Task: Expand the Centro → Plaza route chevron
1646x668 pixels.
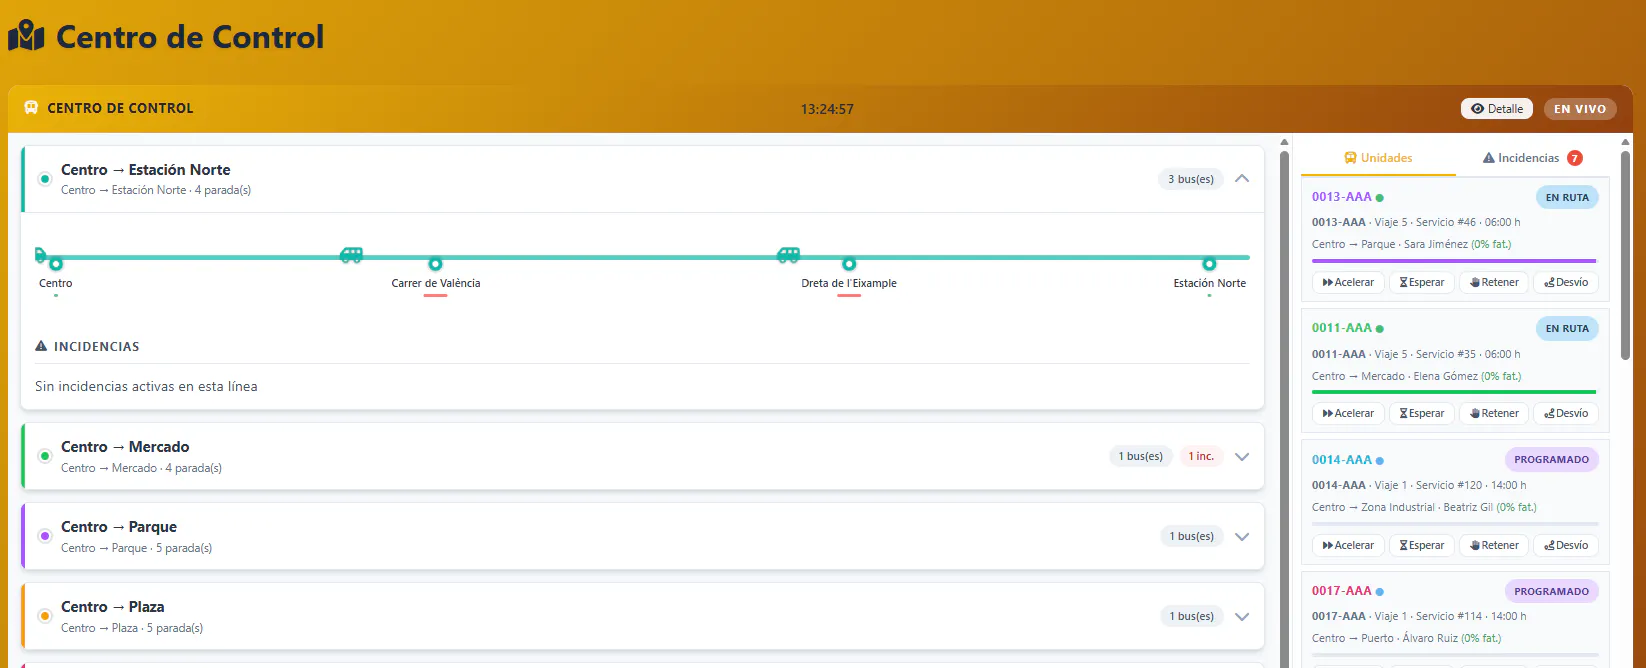Action: point(1242,617)
